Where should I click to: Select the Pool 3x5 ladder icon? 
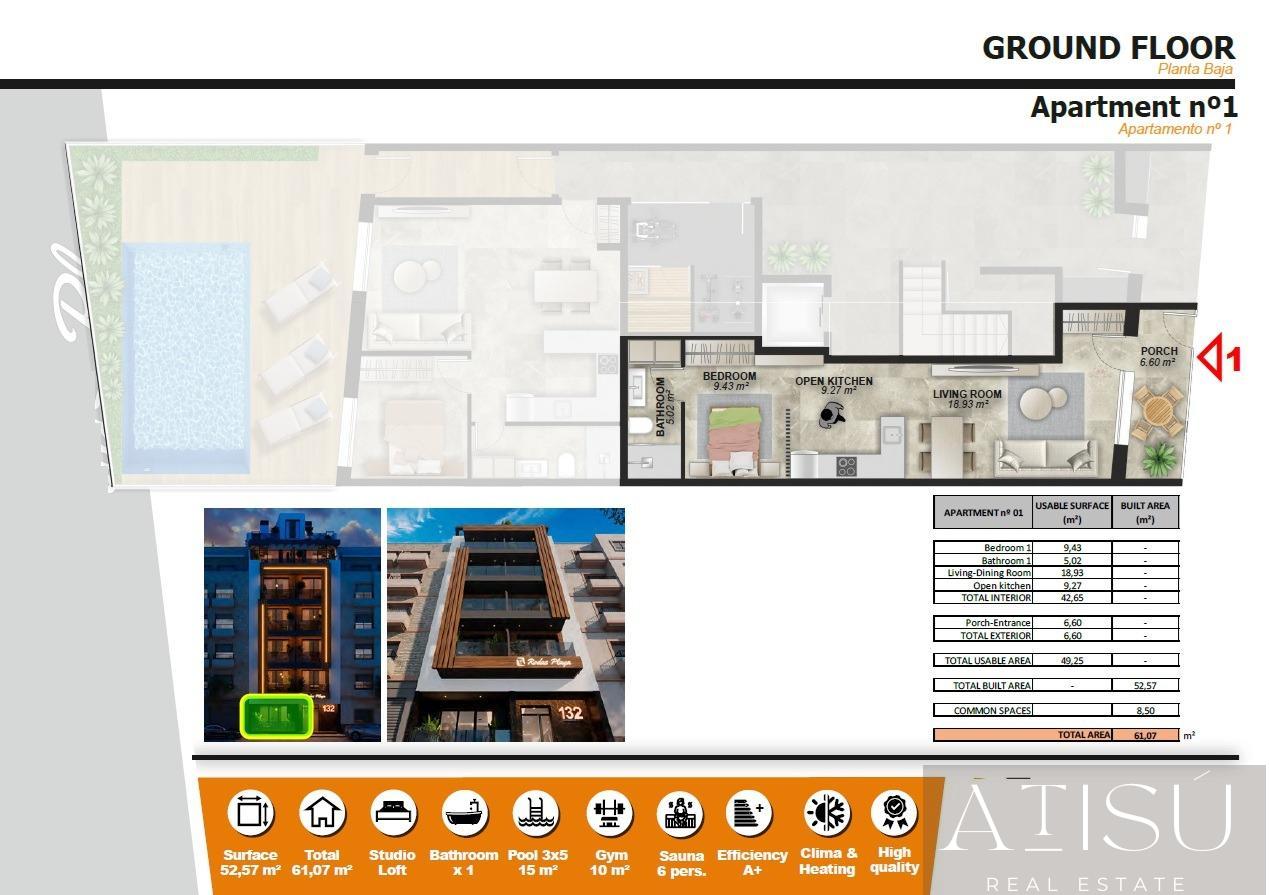pyautogui.click(x=537, y=813)
